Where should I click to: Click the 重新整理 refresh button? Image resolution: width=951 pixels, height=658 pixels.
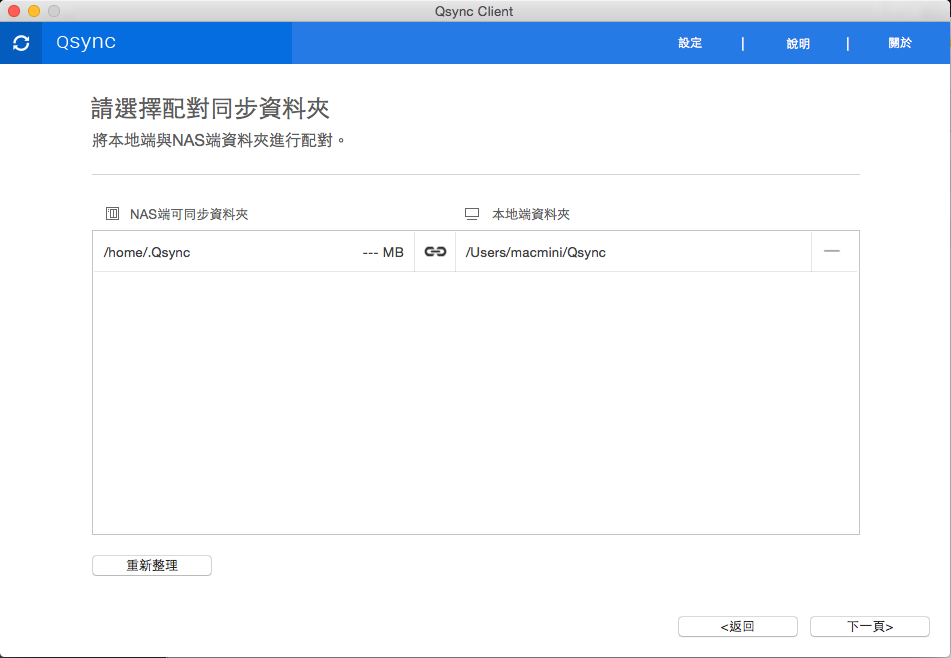(x=152, y=565)
